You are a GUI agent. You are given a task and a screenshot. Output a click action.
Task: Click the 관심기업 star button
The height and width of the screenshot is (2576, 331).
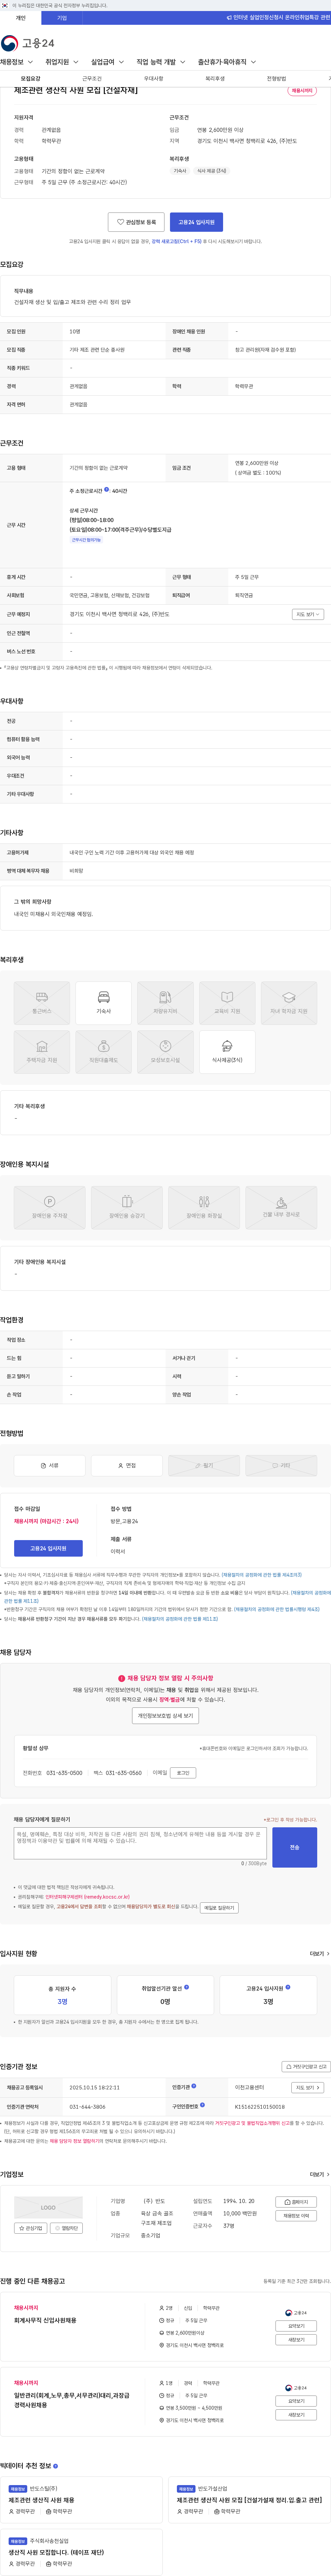pyautogui.click(x=31, y=2228)
